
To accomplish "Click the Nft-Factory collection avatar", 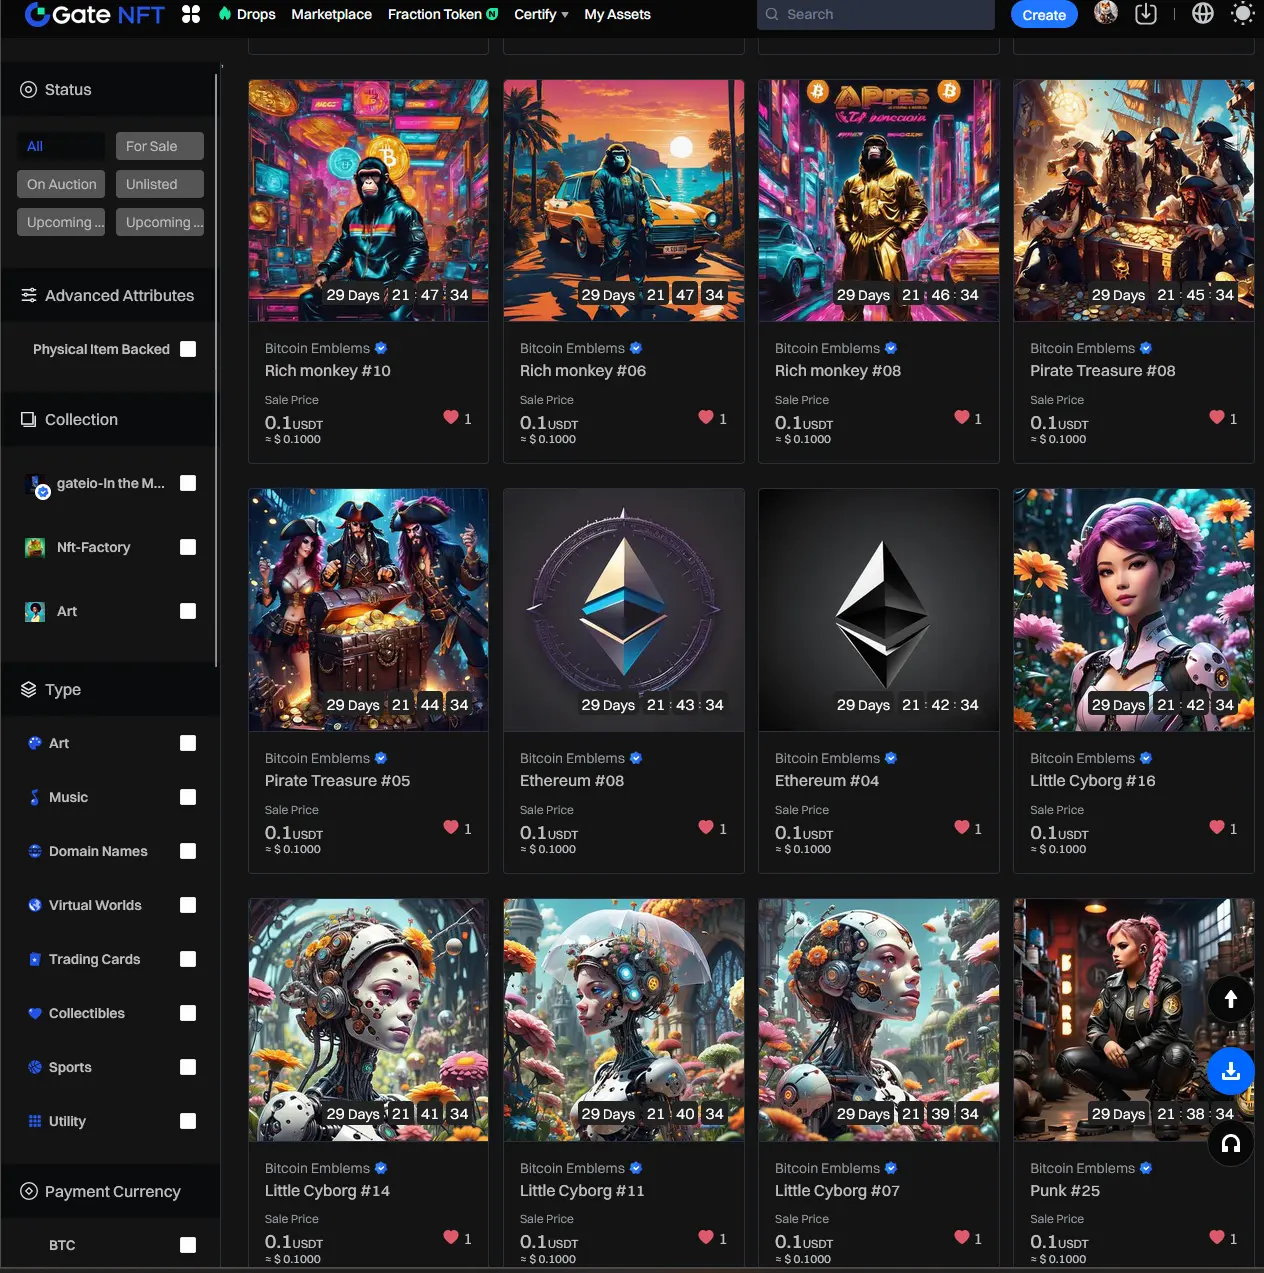I will click(x=35, y=547).
